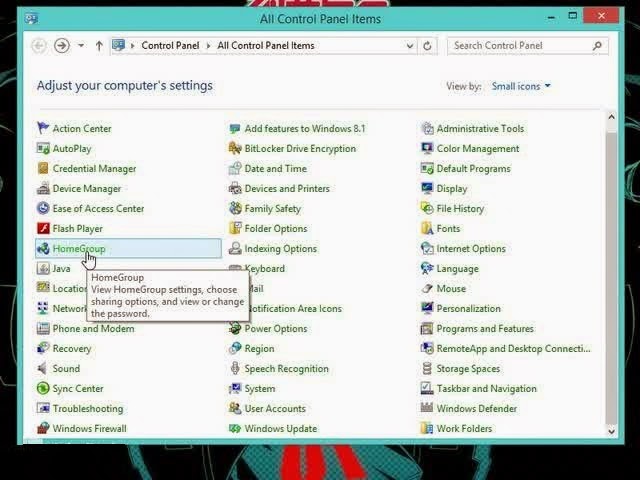Open Credential Manager icon
The width and height of the screenshot is (640, 480).
pos(43,168)
